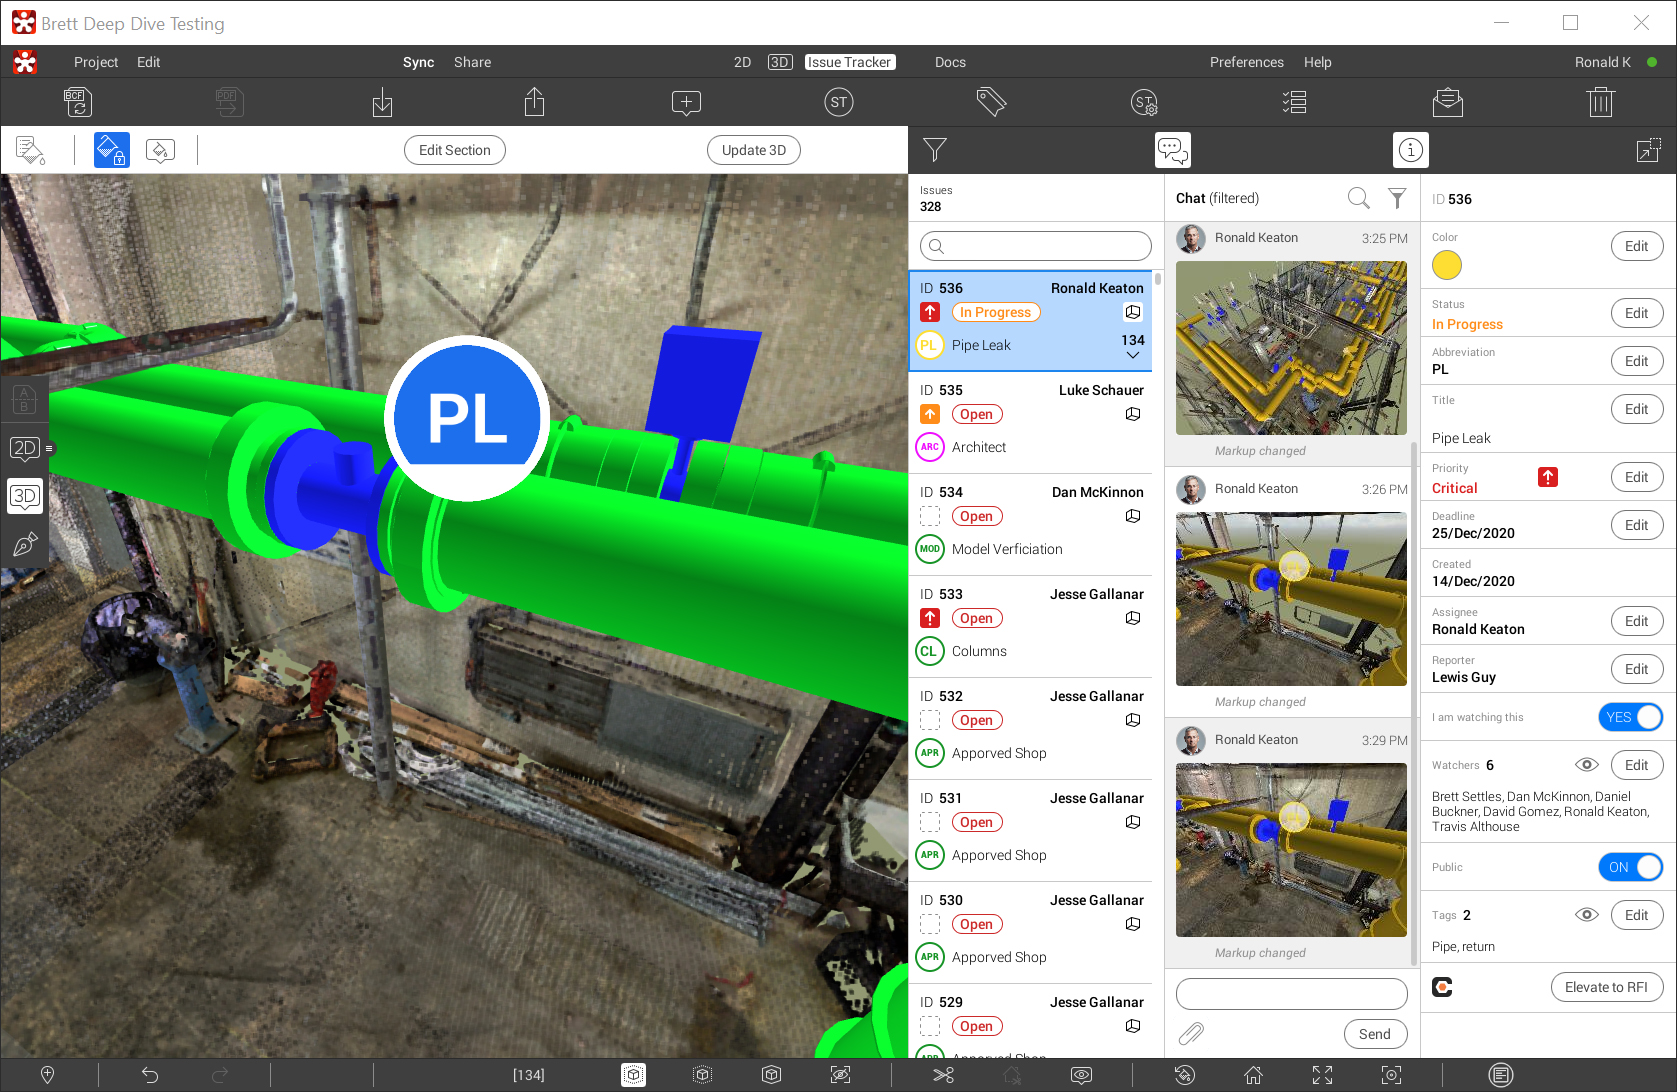Turn off the Public toggle switch
Screen dimensions: 1677x1092
click(1630, 867)
